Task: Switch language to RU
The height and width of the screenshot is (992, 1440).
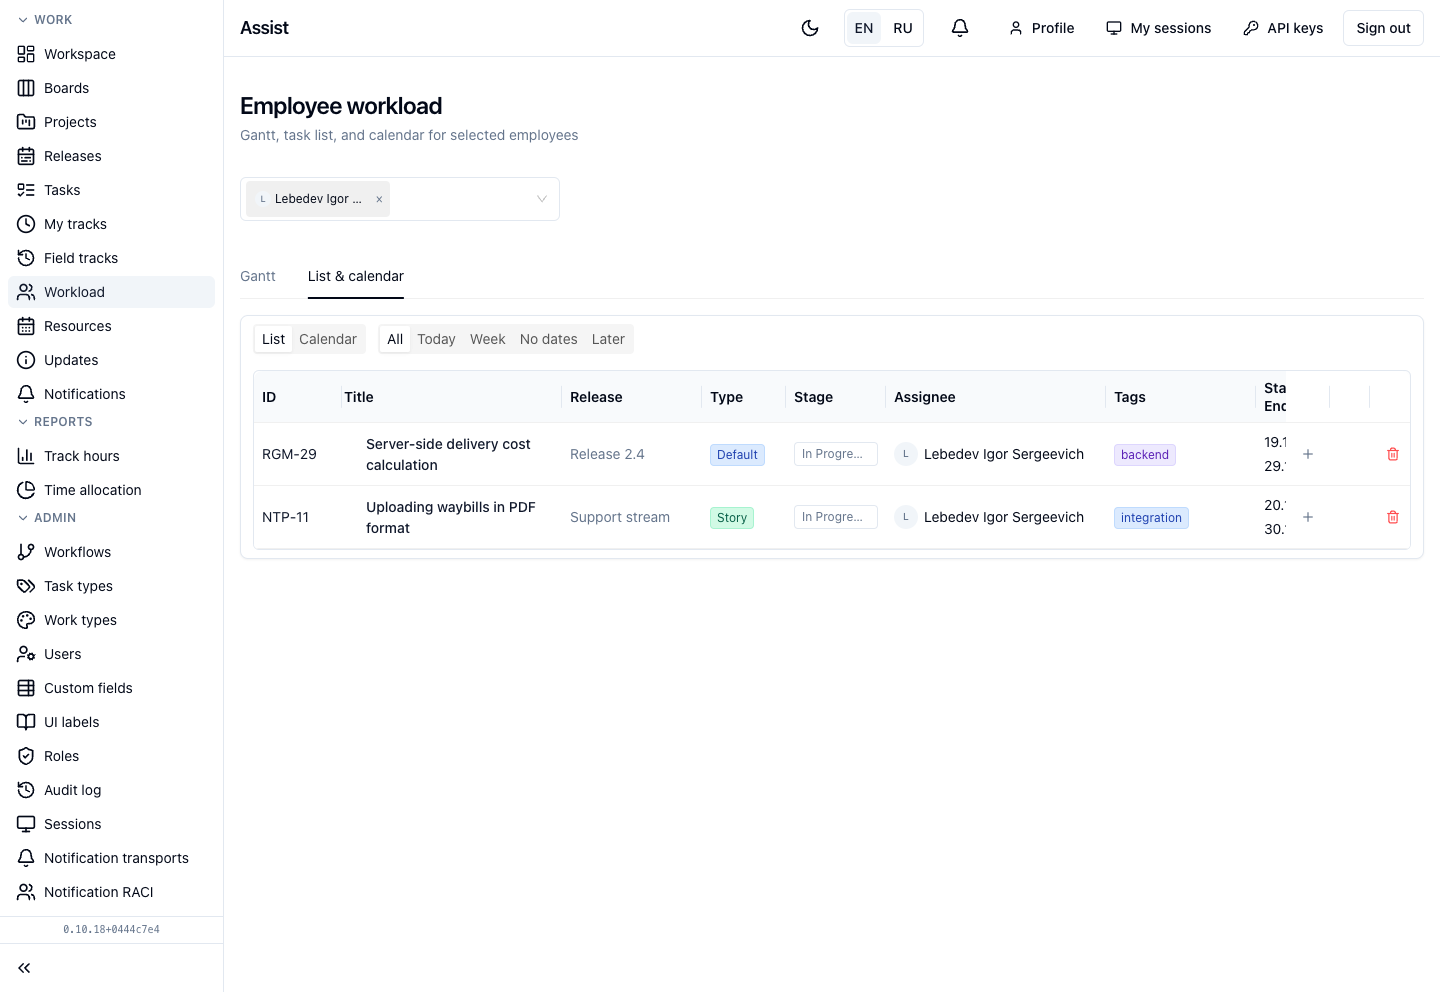Action: tap(903, 28)
